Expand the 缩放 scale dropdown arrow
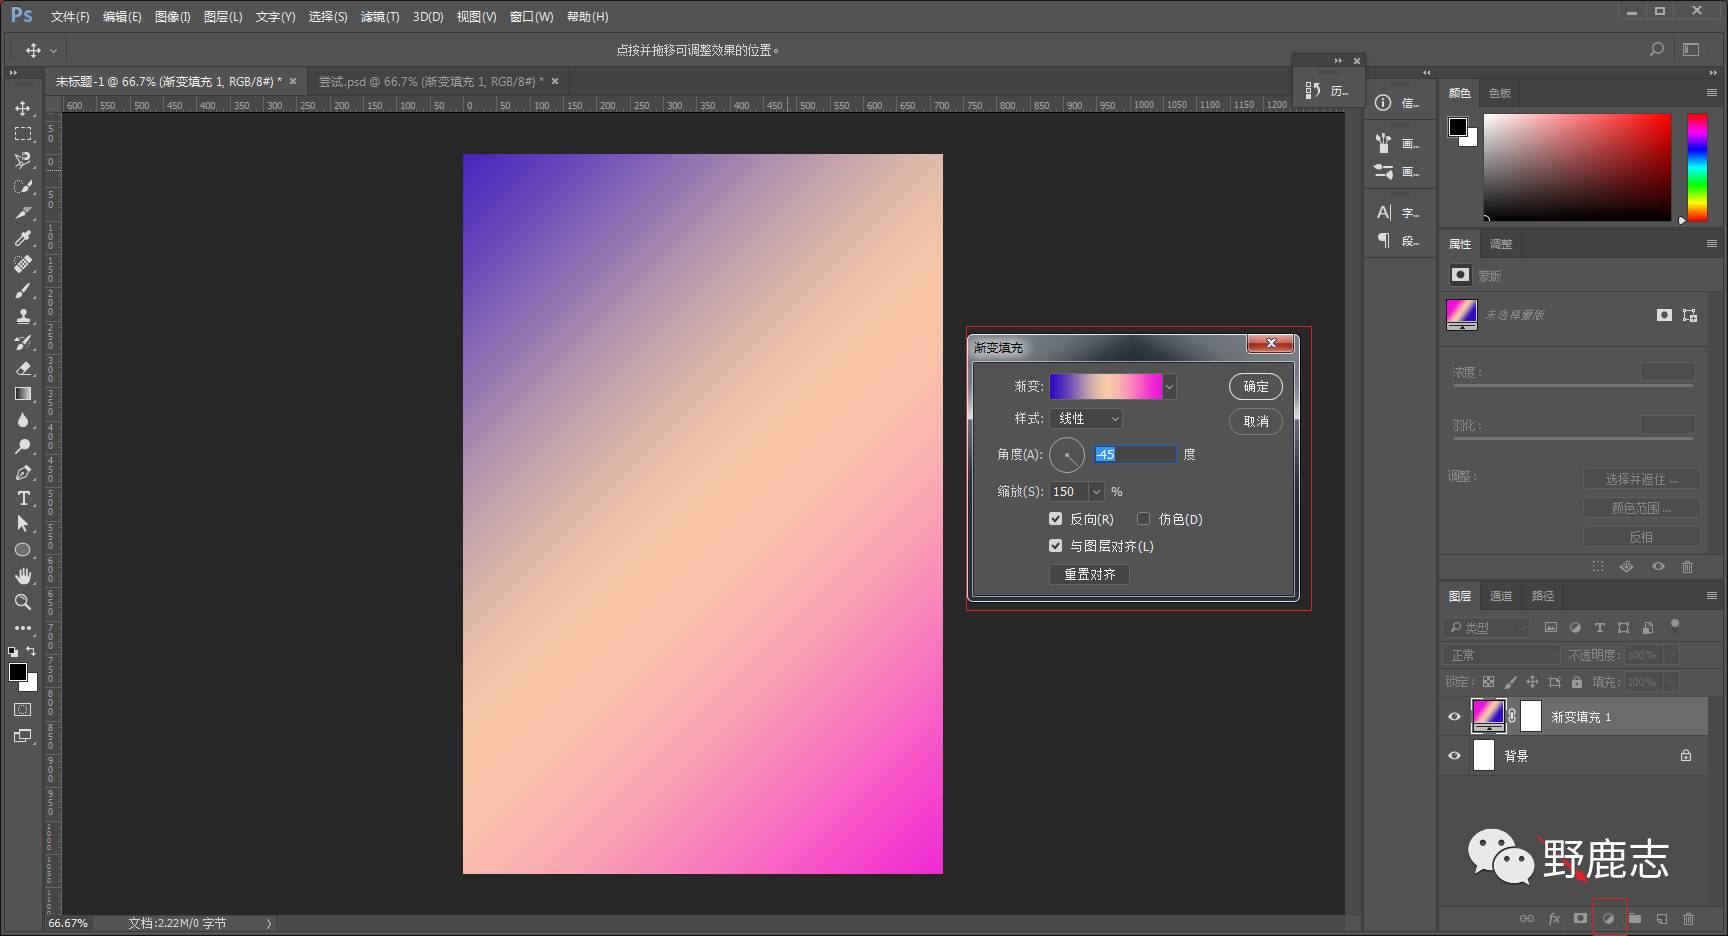1728x936 pixels. point(1096,492)
